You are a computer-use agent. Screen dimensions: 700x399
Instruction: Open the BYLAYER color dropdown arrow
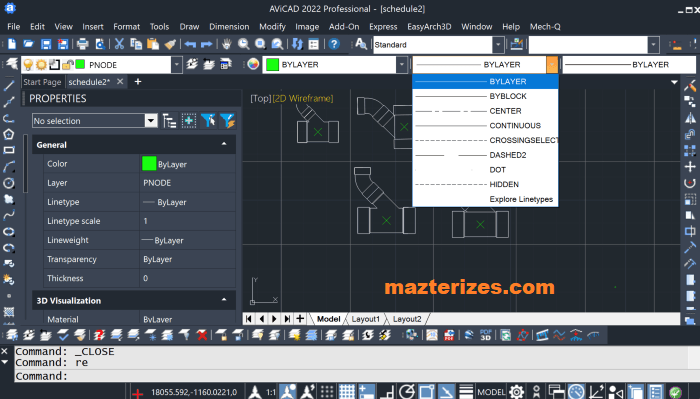click(402, 65)
